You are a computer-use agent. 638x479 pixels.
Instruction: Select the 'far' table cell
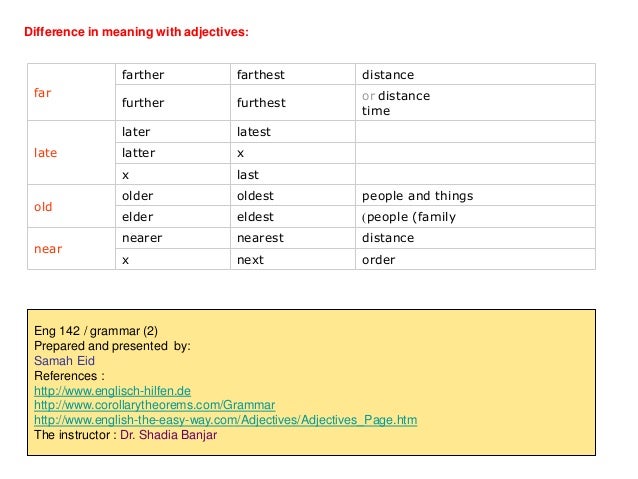click(x=72, y=92)
